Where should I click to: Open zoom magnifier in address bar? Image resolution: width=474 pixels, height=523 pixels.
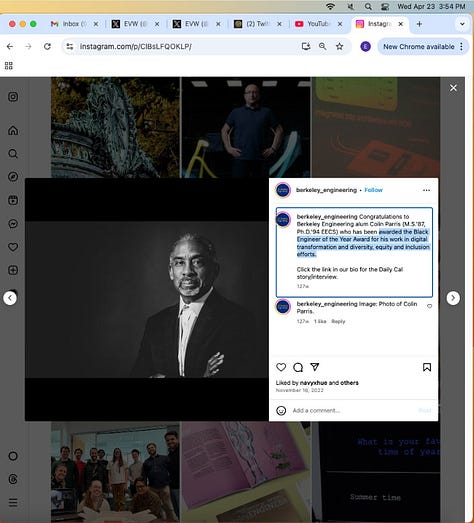(x=323, y=46)
